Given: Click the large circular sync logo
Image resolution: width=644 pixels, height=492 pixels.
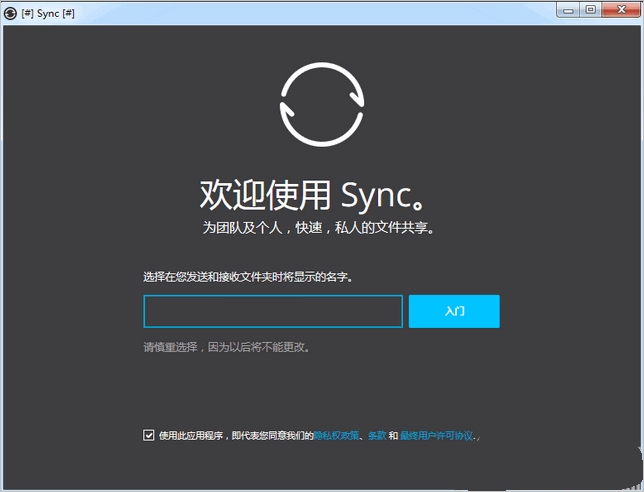Looking at the screenshot, I should (x=322, y=104).
